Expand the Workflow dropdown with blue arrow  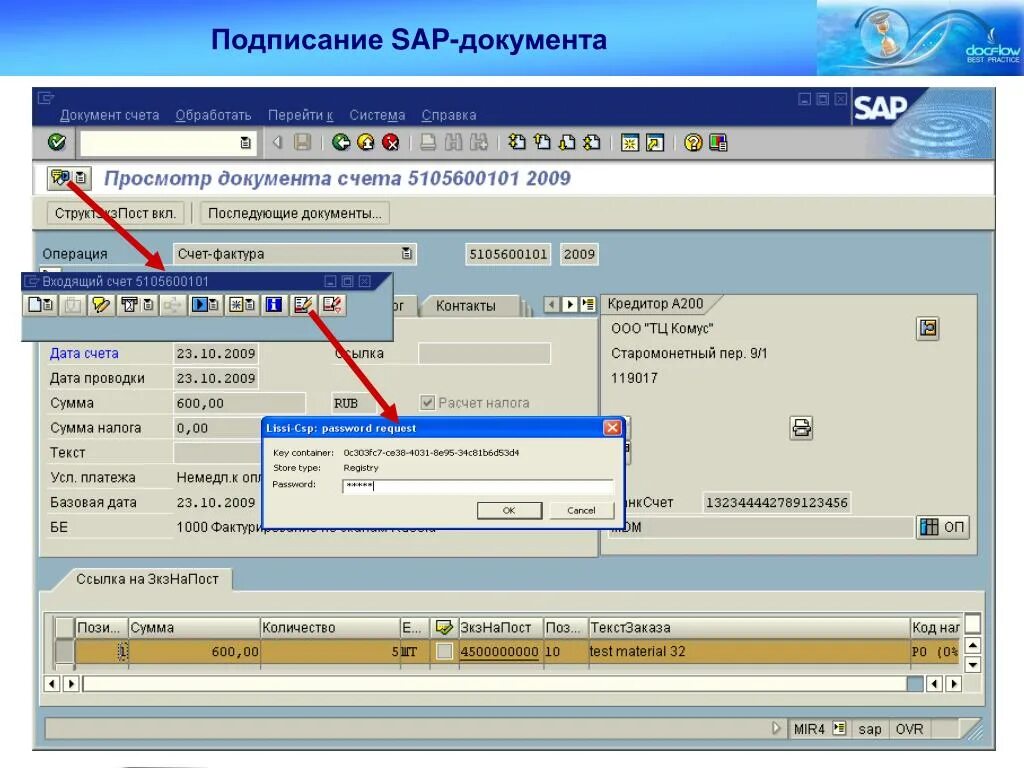click(x=214, y=304)
